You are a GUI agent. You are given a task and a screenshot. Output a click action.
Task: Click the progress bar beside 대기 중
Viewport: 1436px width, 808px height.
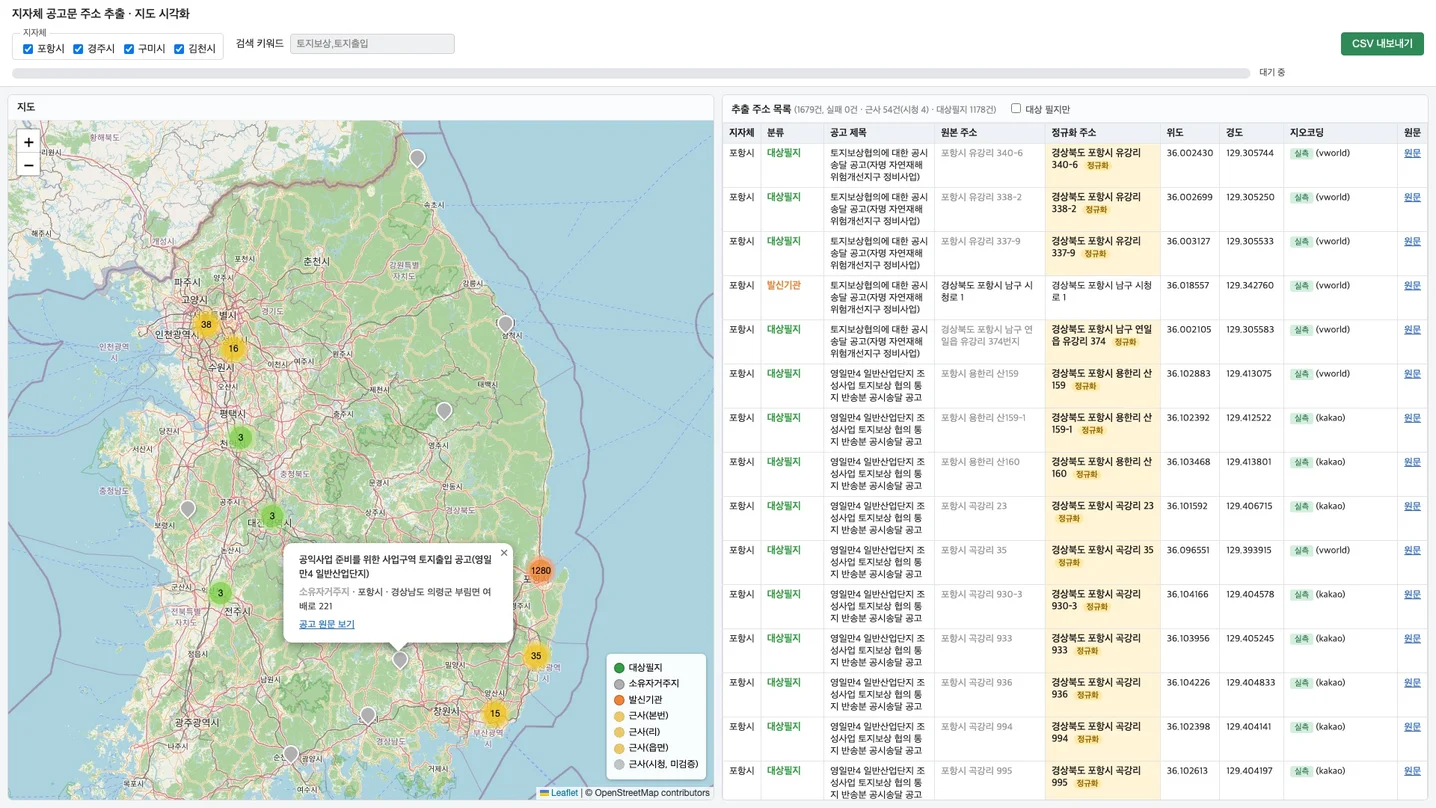coord(631,73)
